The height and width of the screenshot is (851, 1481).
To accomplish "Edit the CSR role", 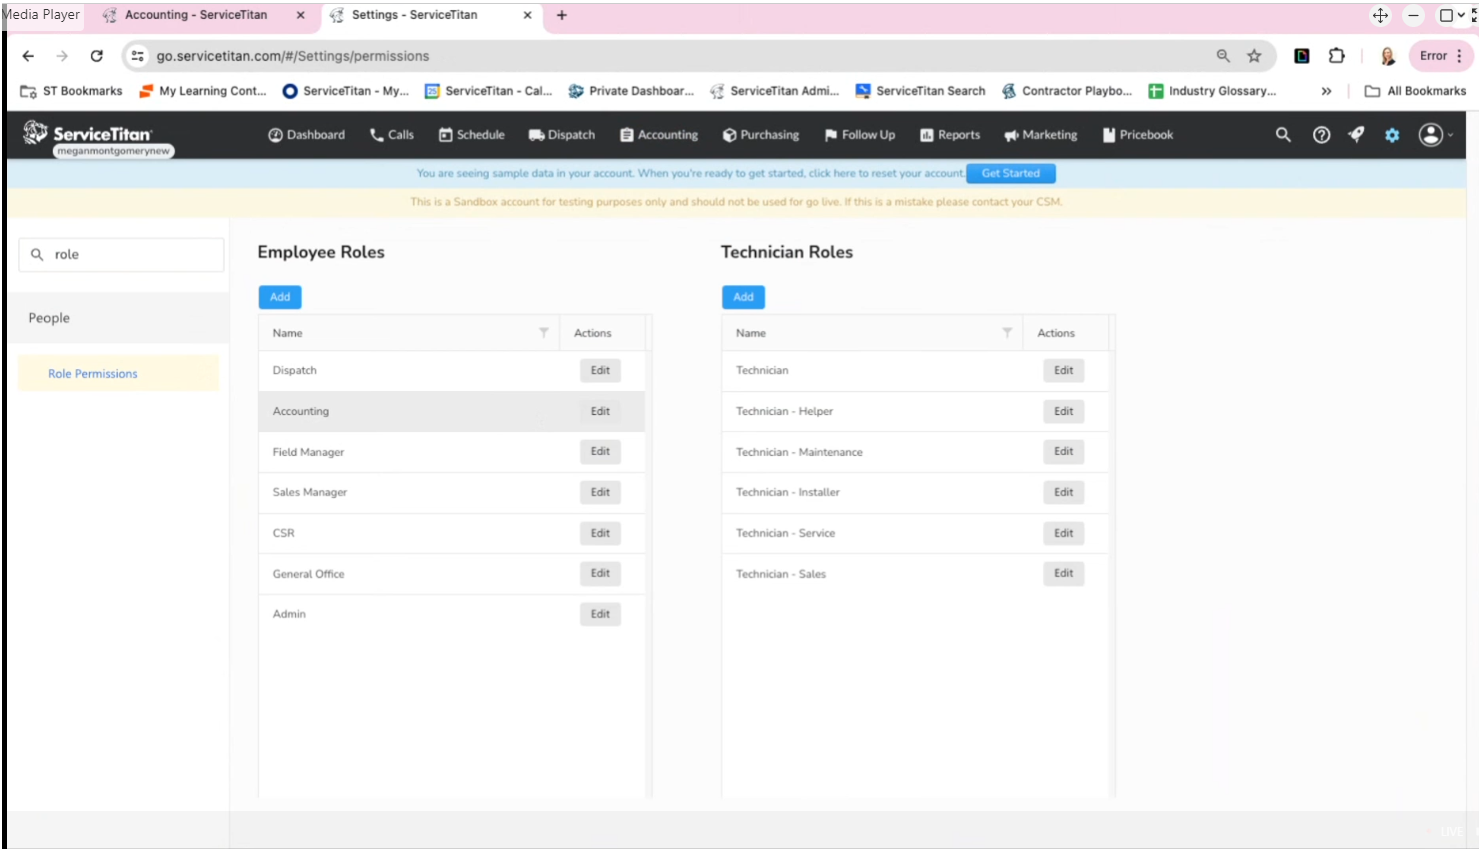I will (600, 533).
